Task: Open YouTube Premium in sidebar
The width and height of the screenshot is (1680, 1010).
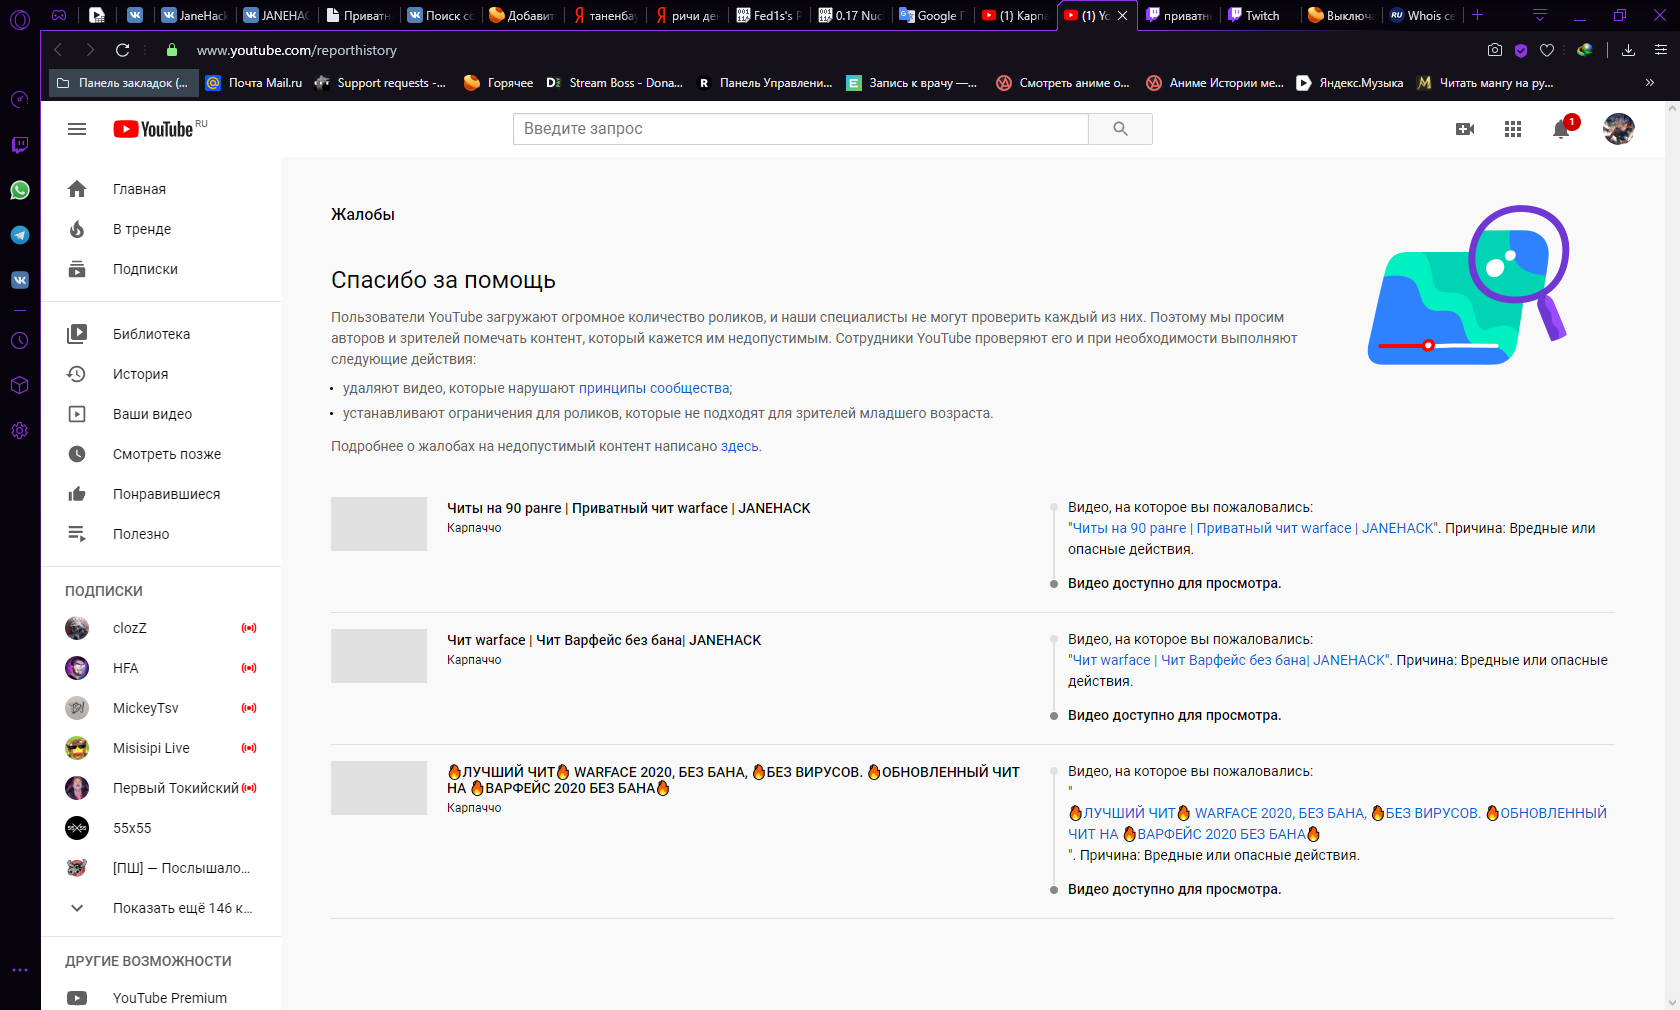Action: tap(161, 998)
